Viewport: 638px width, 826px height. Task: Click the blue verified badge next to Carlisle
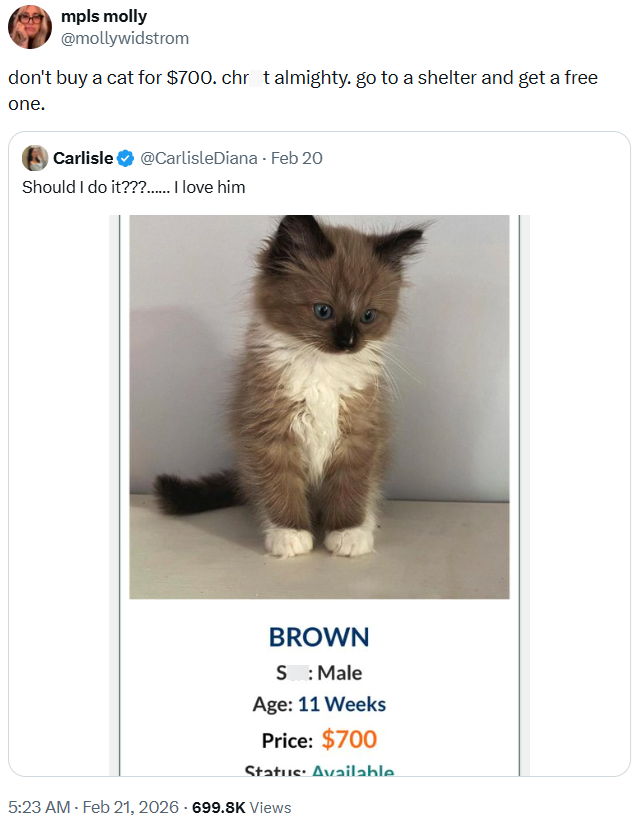click(x=123, y=158)
